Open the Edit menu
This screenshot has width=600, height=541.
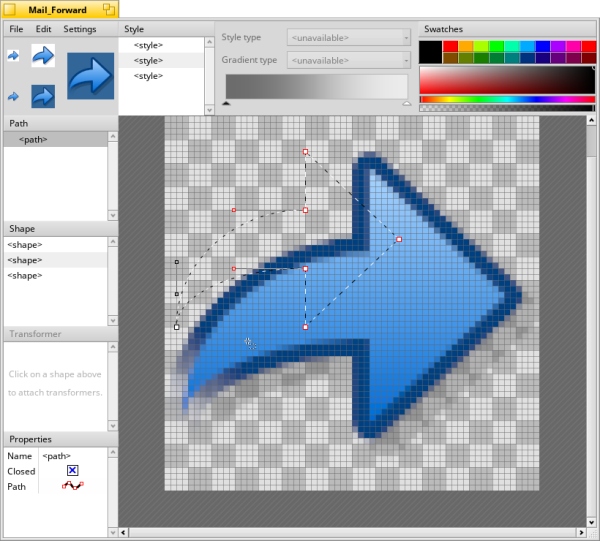[x=43, y=29]
